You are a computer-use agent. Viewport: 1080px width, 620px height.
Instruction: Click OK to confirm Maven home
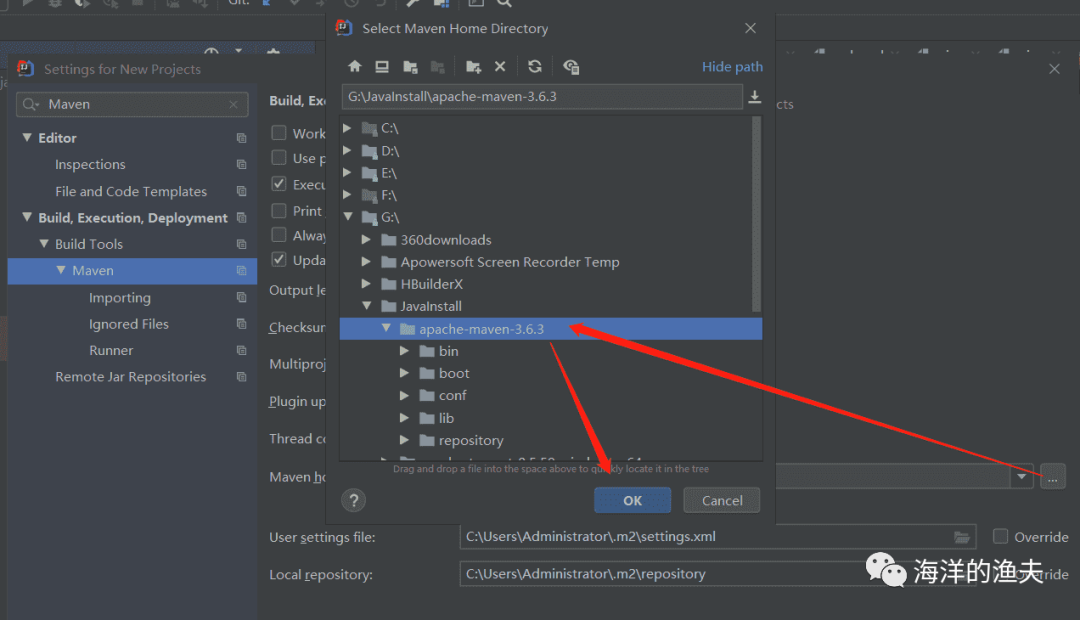tap(632, 500)
